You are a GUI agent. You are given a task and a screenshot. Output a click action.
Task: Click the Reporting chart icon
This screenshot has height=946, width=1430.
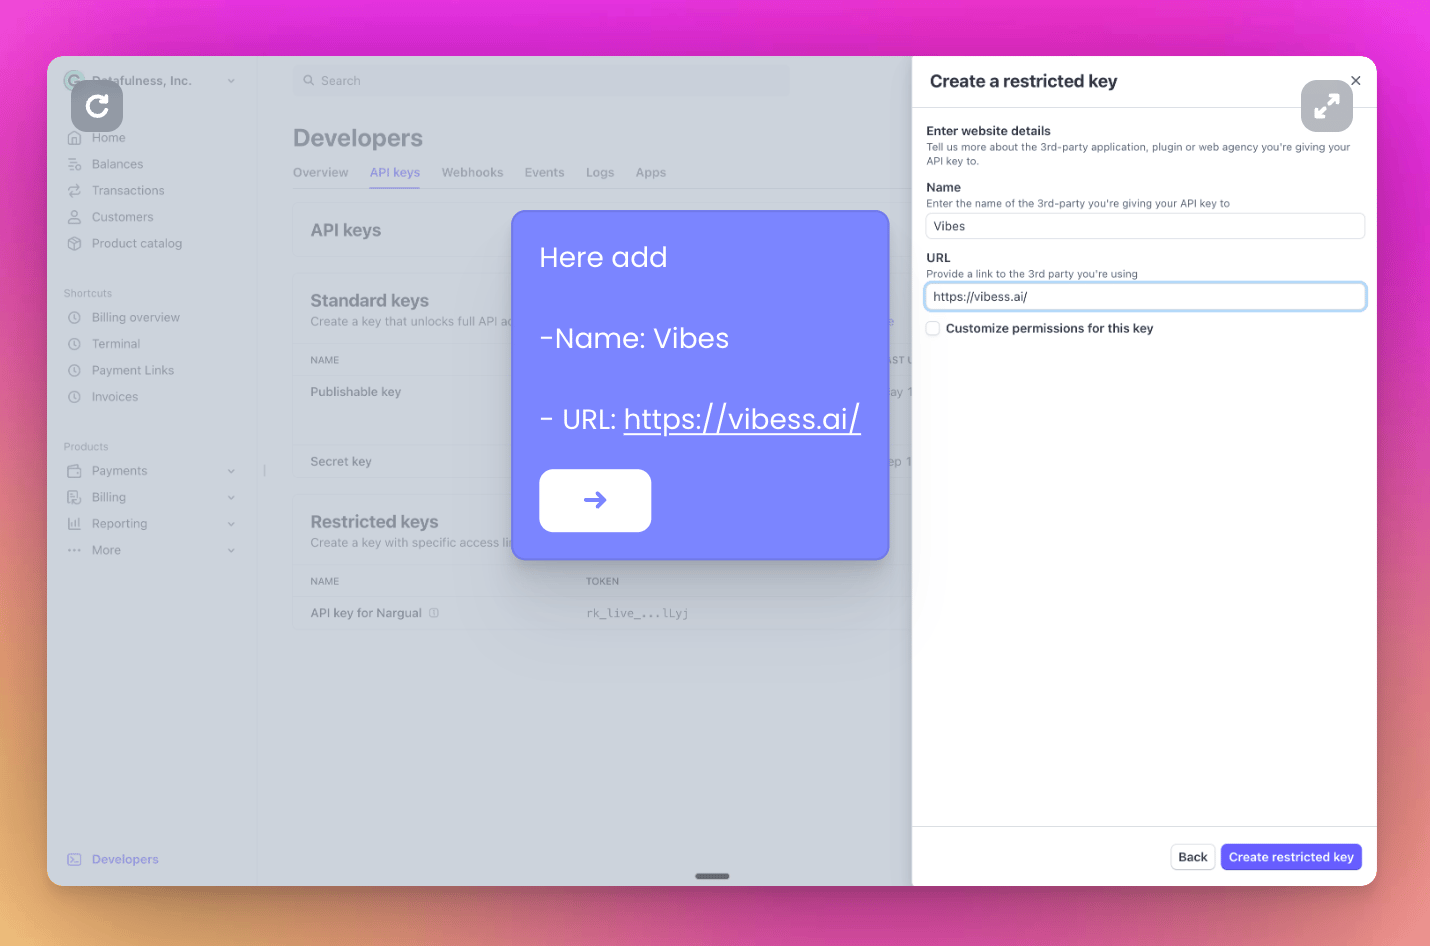74,524
